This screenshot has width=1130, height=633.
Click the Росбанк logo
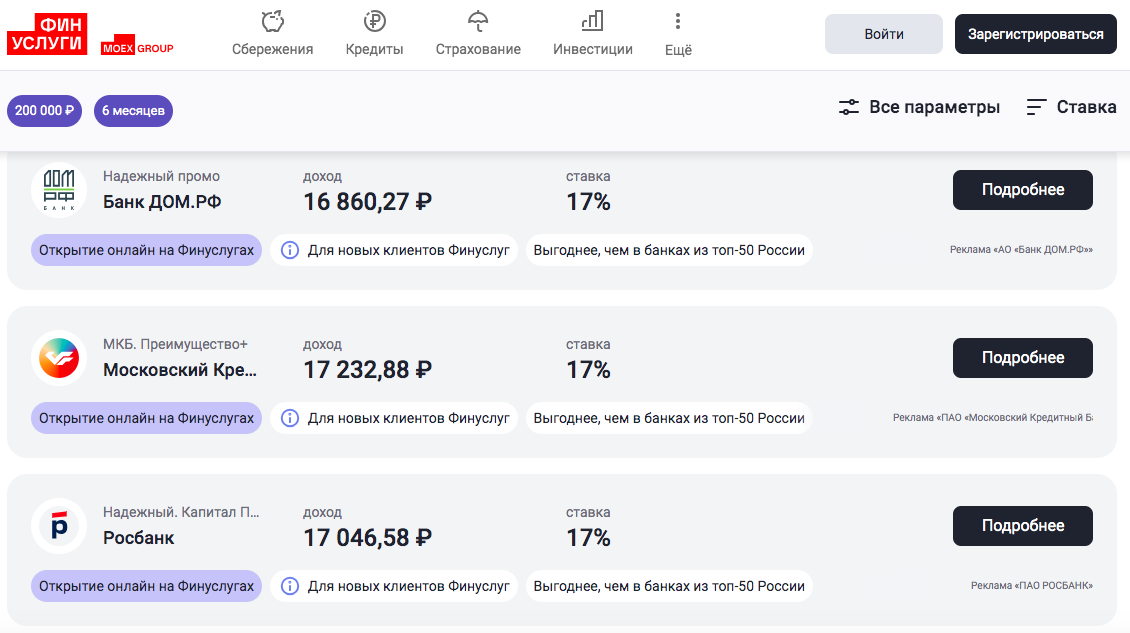[59, 526]
